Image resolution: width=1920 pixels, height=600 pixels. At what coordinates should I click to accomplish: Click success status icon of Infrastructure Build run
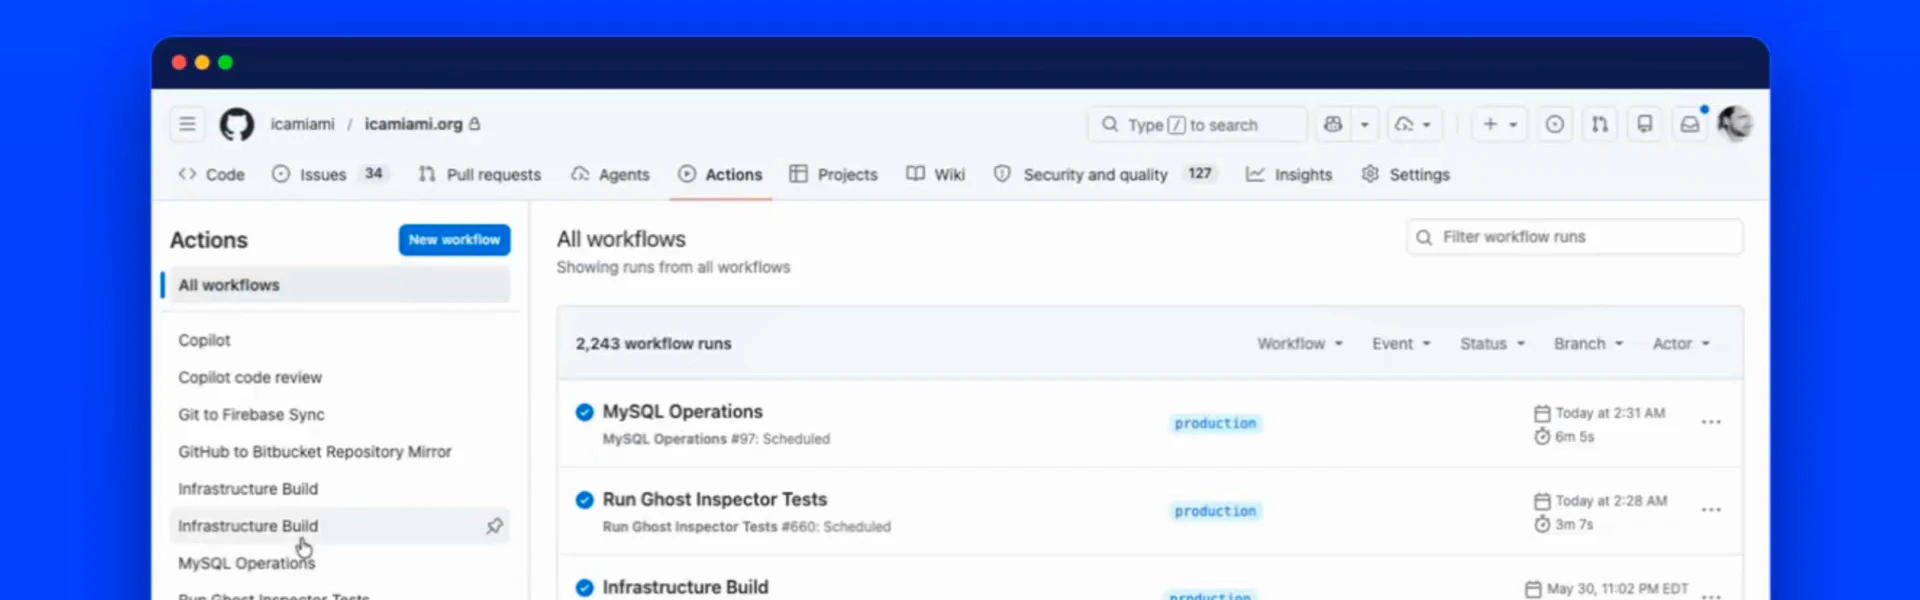coord(584,588)
